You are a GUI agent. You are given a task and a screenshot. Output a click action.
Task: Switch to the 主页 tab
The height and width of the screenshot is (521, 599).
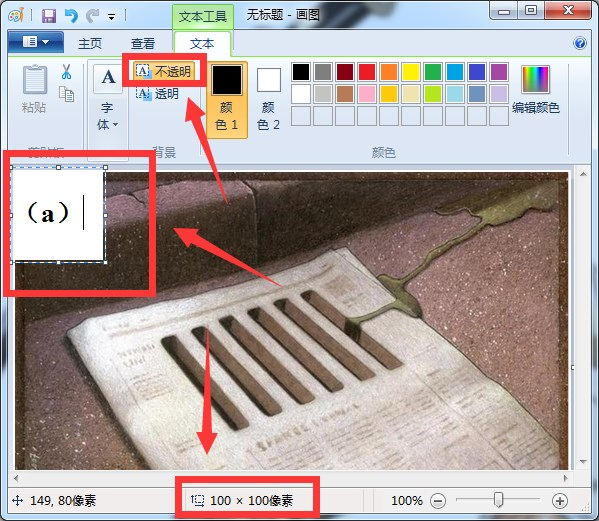tap(90, 44)
